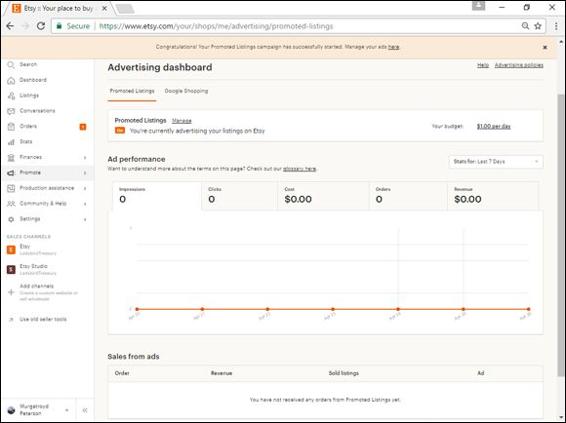Viewport: 566px width, 423px height.
Task: Select Promote megaphone icon
Action: click(11, 173)
